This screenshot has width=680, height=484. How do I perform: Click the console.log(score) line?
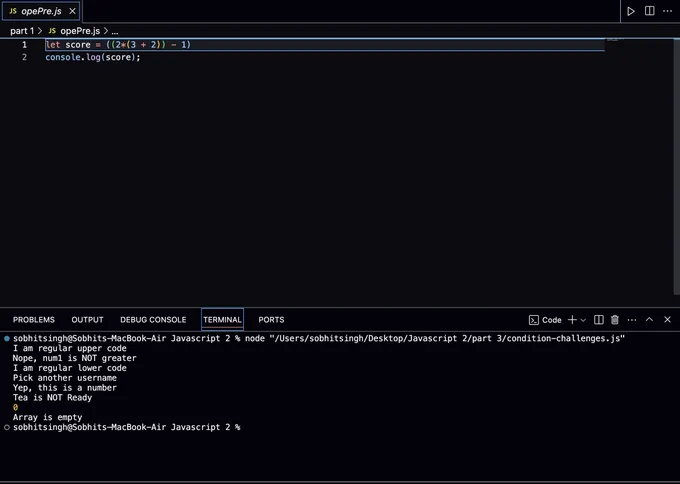(93, 57)
